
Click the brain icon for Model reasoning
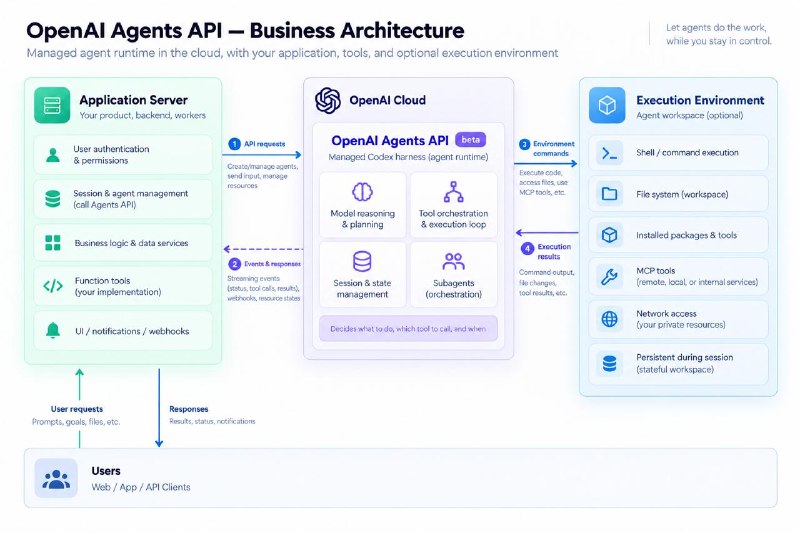coord(362,192)
